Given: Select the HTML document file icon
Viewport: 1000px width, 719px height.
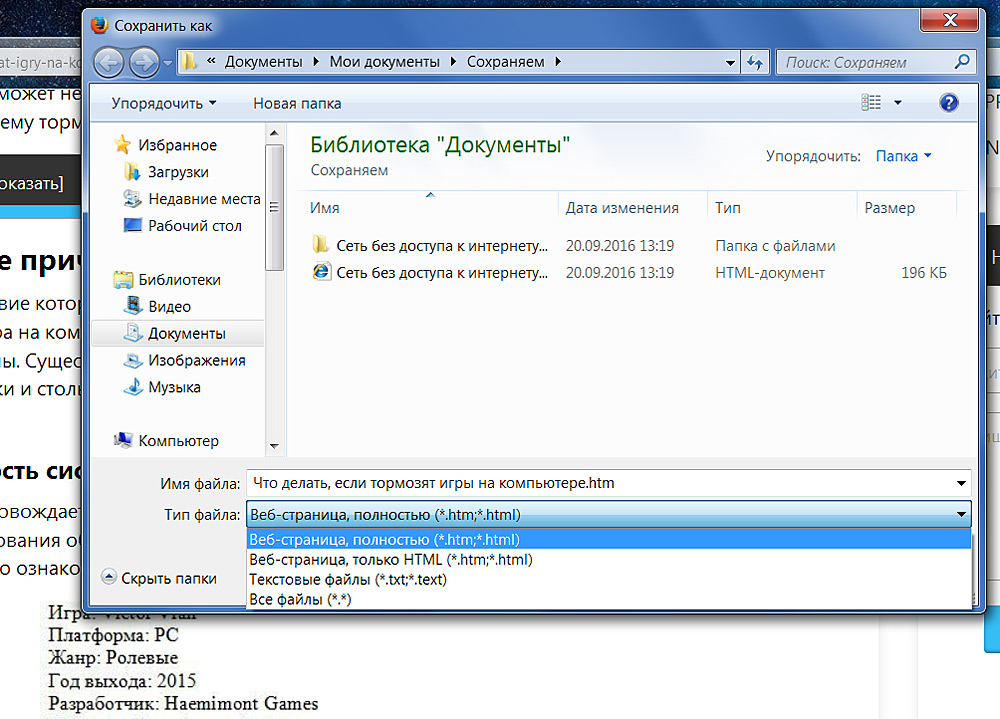Looking at the screenshot, I should click(x=321, y=272).
